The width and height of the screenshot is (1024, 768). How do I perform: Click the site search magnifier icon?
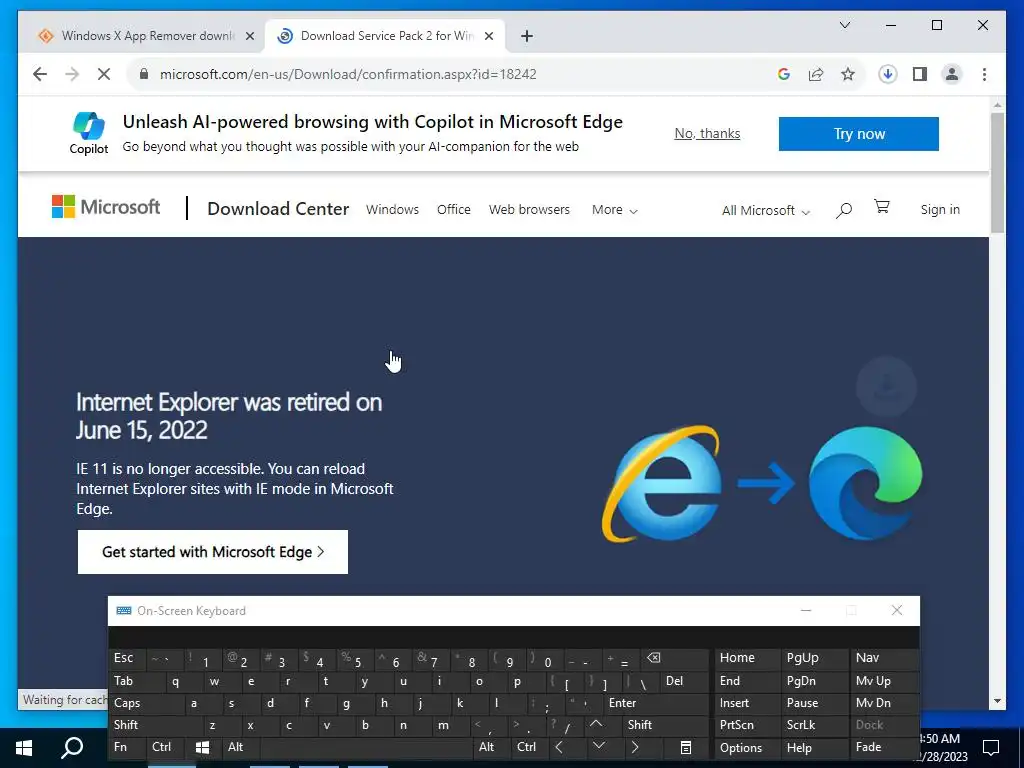(844, 210)
